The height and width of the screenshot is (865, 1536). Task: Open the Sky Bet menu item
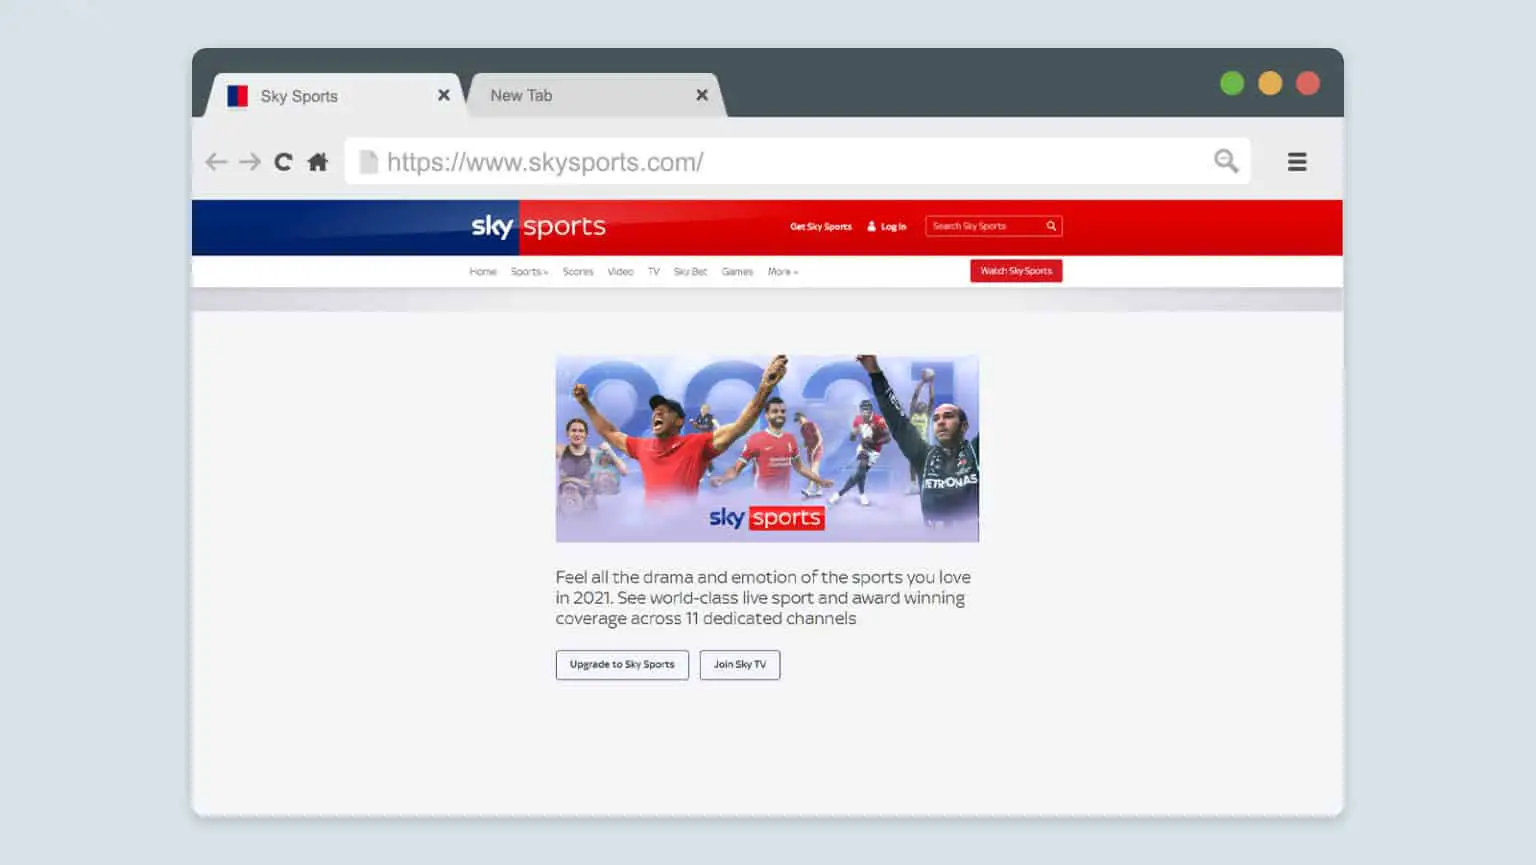pos(689,271)
